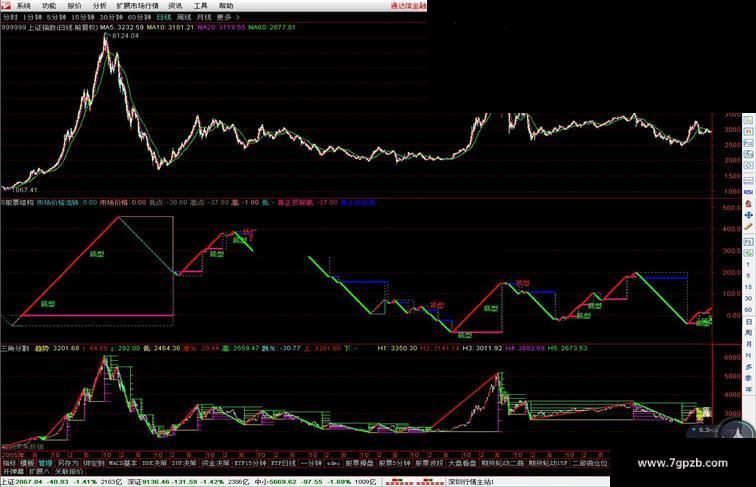Click the F10 info sidebar icon
The height and width of the screenshot is (487, 756).
pos(749,143)
